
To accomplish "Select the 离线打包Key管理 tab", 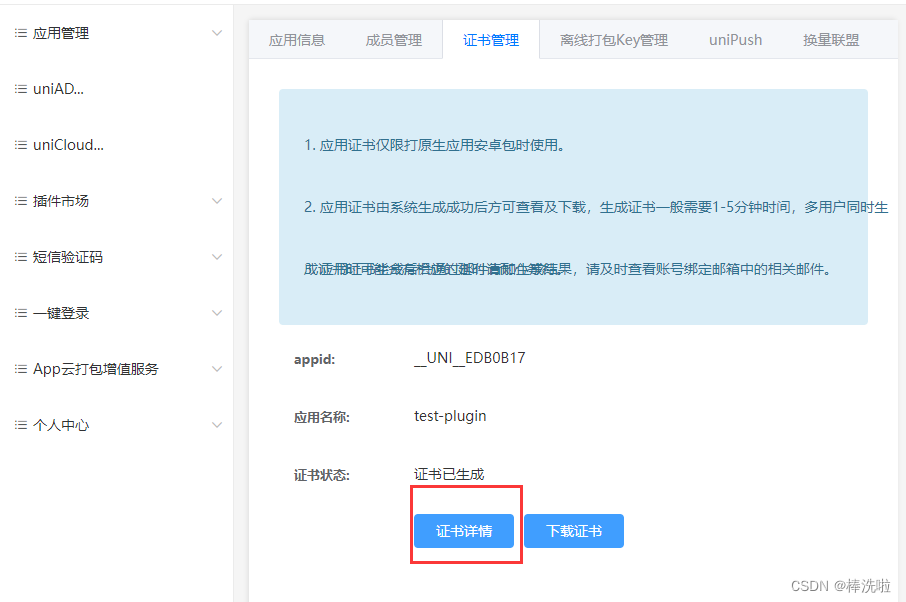I will [x=613, y=40].
